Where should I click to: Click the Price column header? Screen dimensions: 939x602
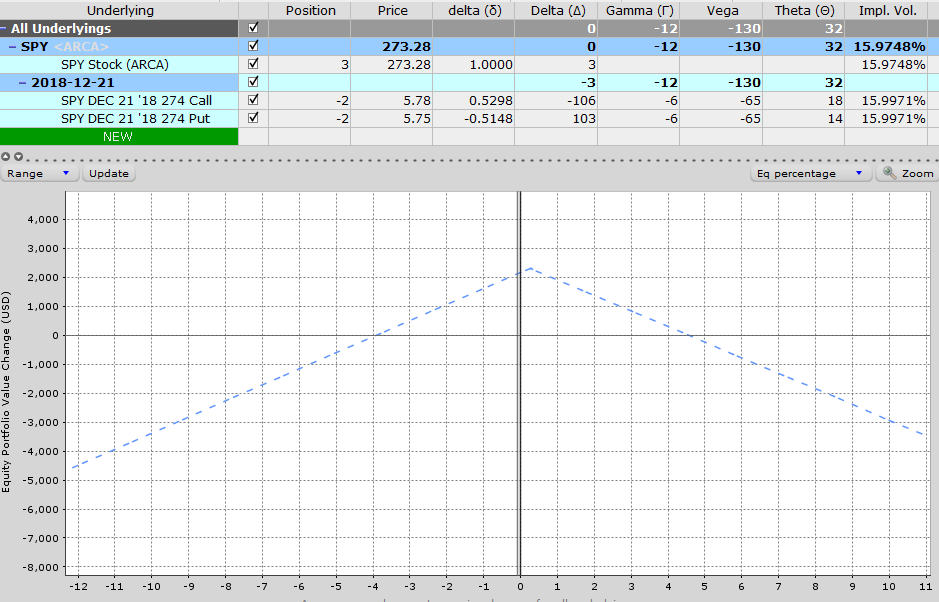tap(392, 10)
